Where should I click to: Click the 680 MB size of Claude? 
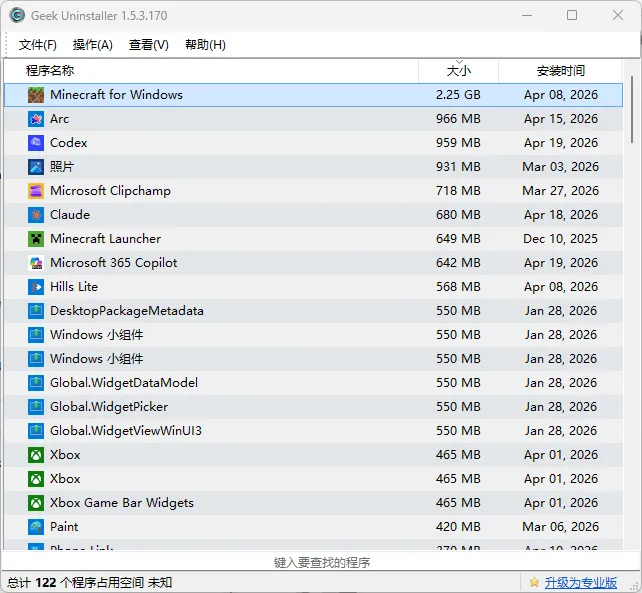point(458,215)
